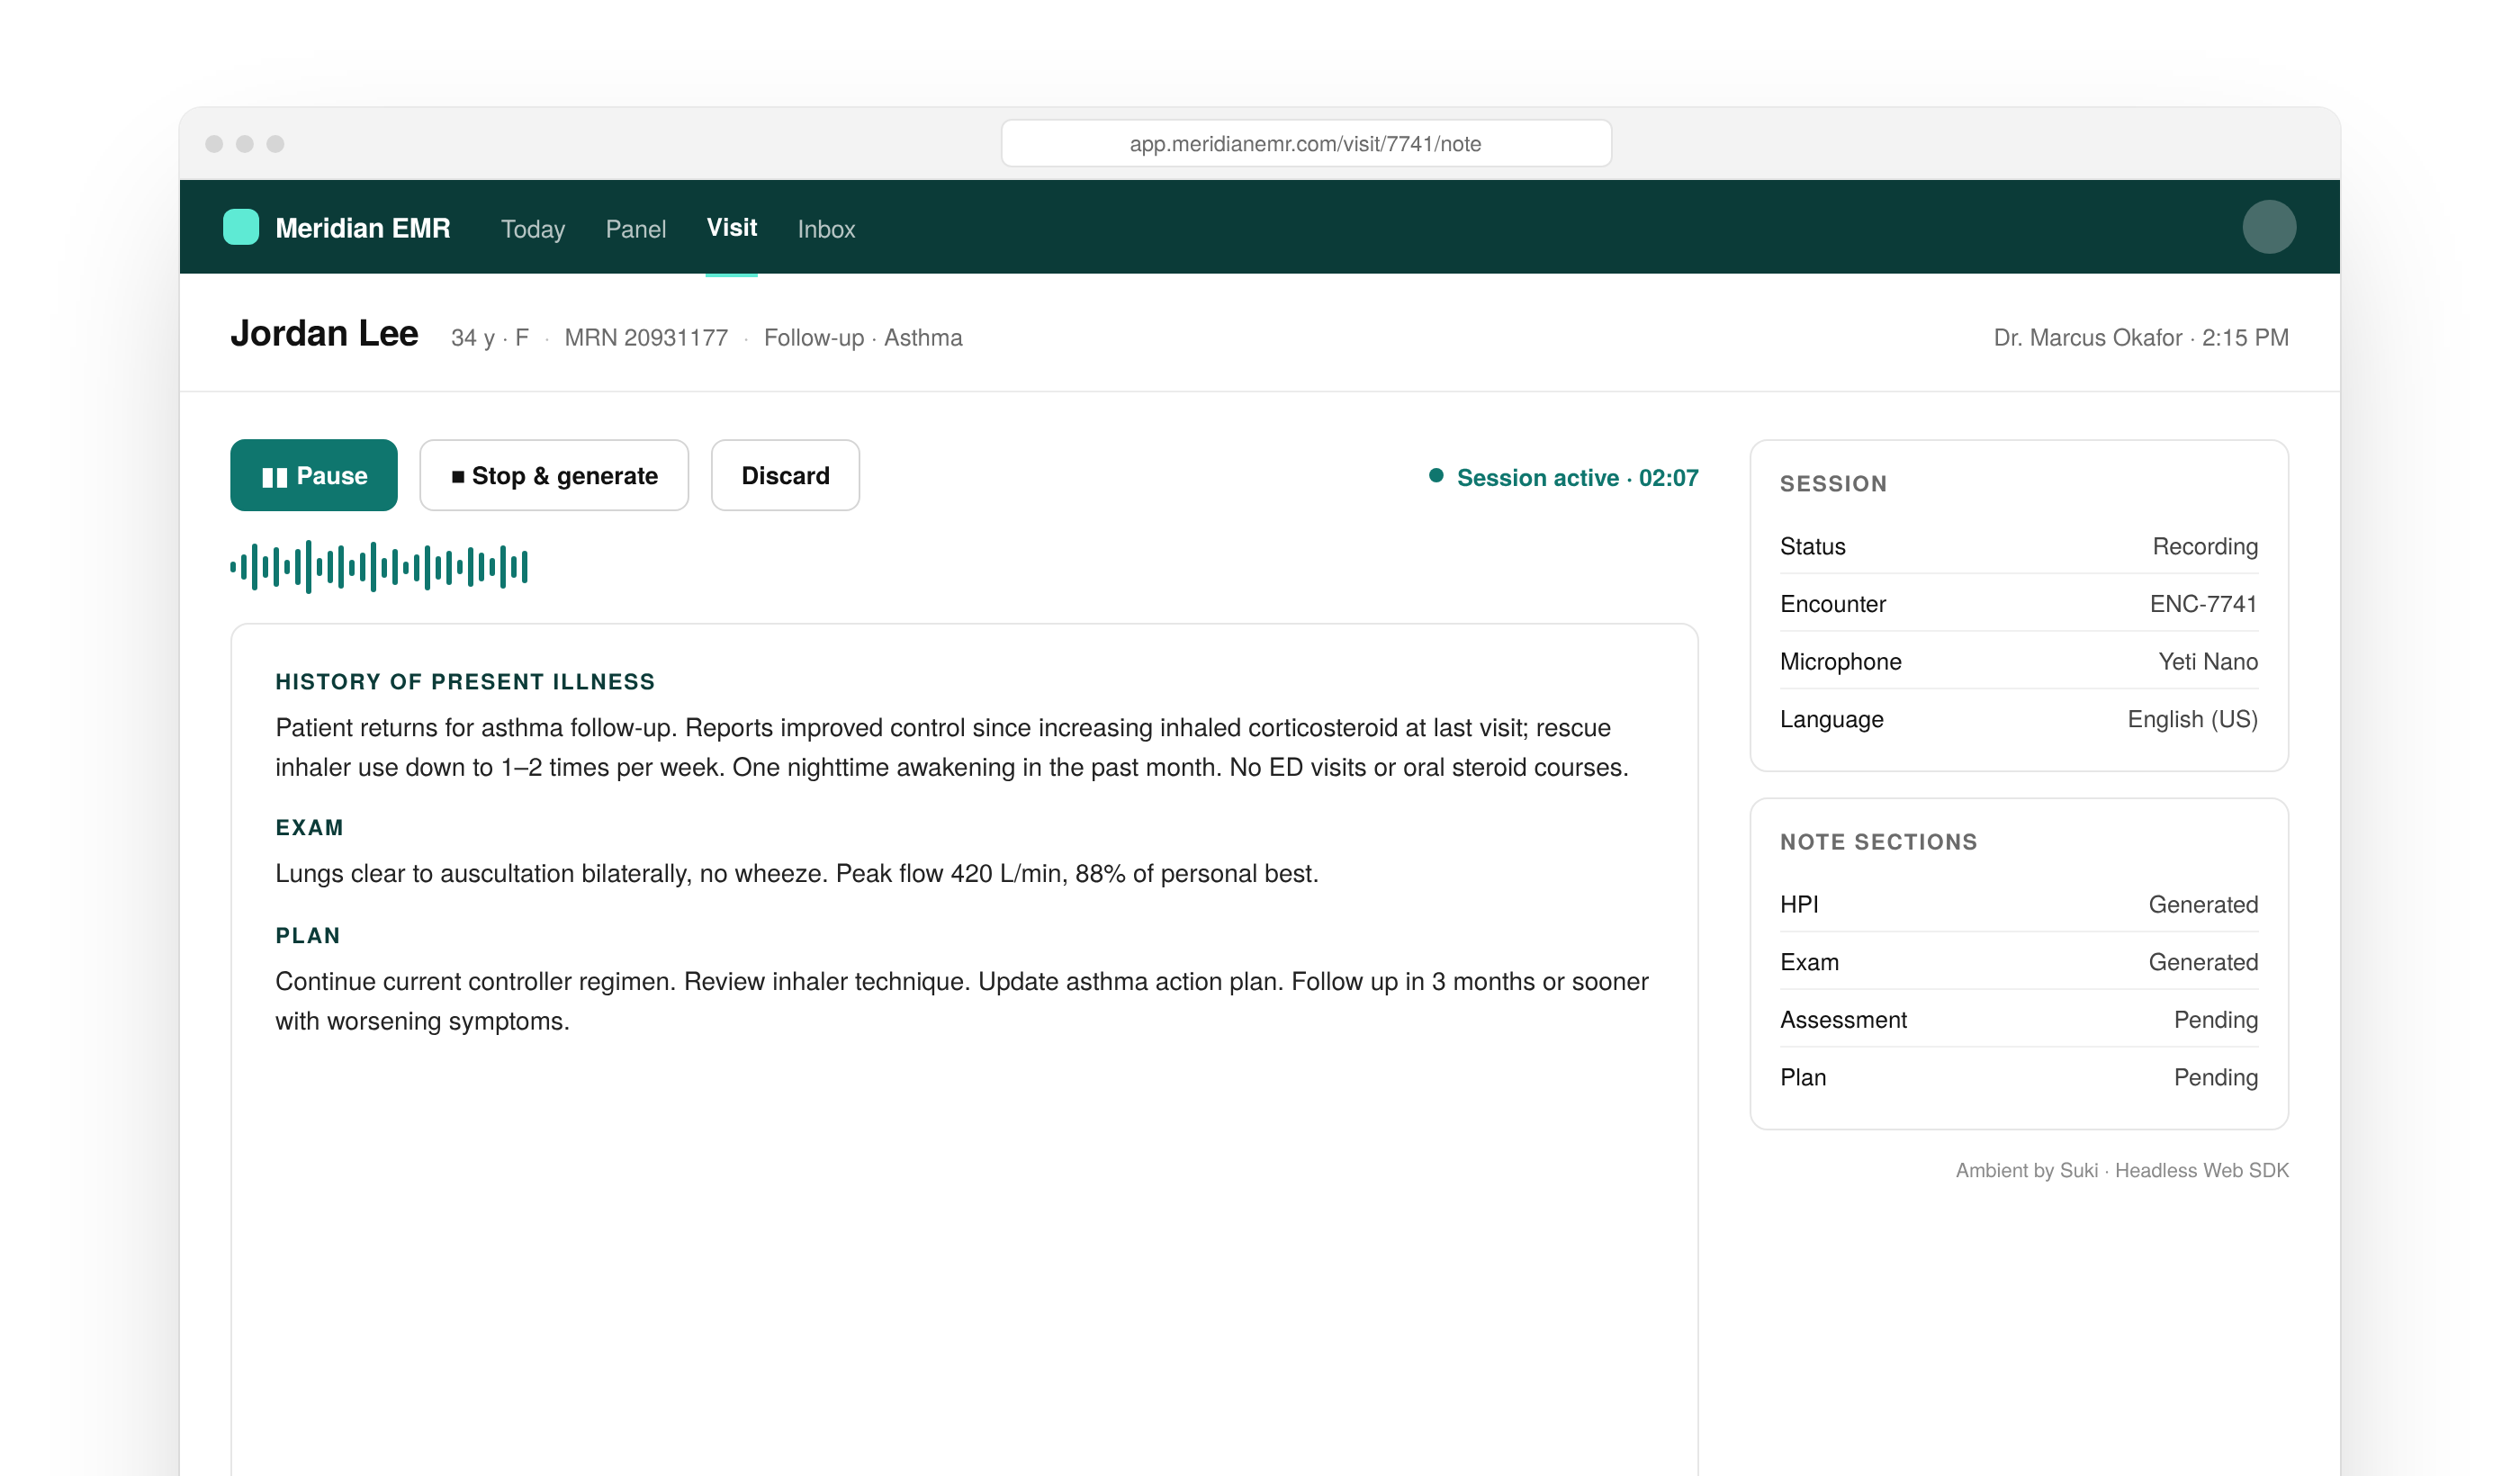Screen dimensions: 2520x1476
Task: Click Session active · 02:07 timer
Action: coord(1577,478)
